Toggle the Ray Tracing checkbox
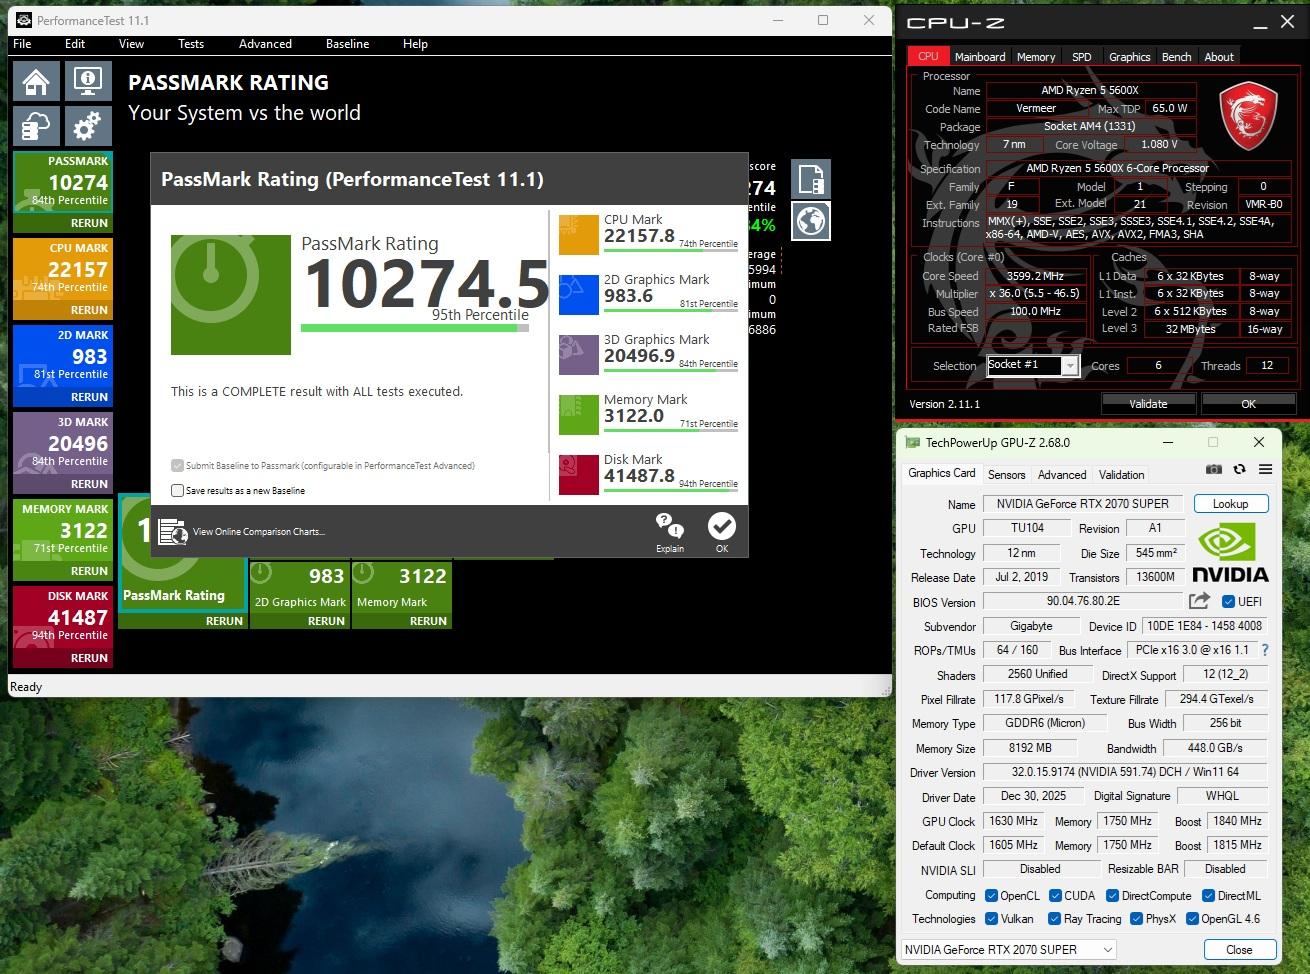This screenshot has width=1310, height=974. click(1054, 919)
